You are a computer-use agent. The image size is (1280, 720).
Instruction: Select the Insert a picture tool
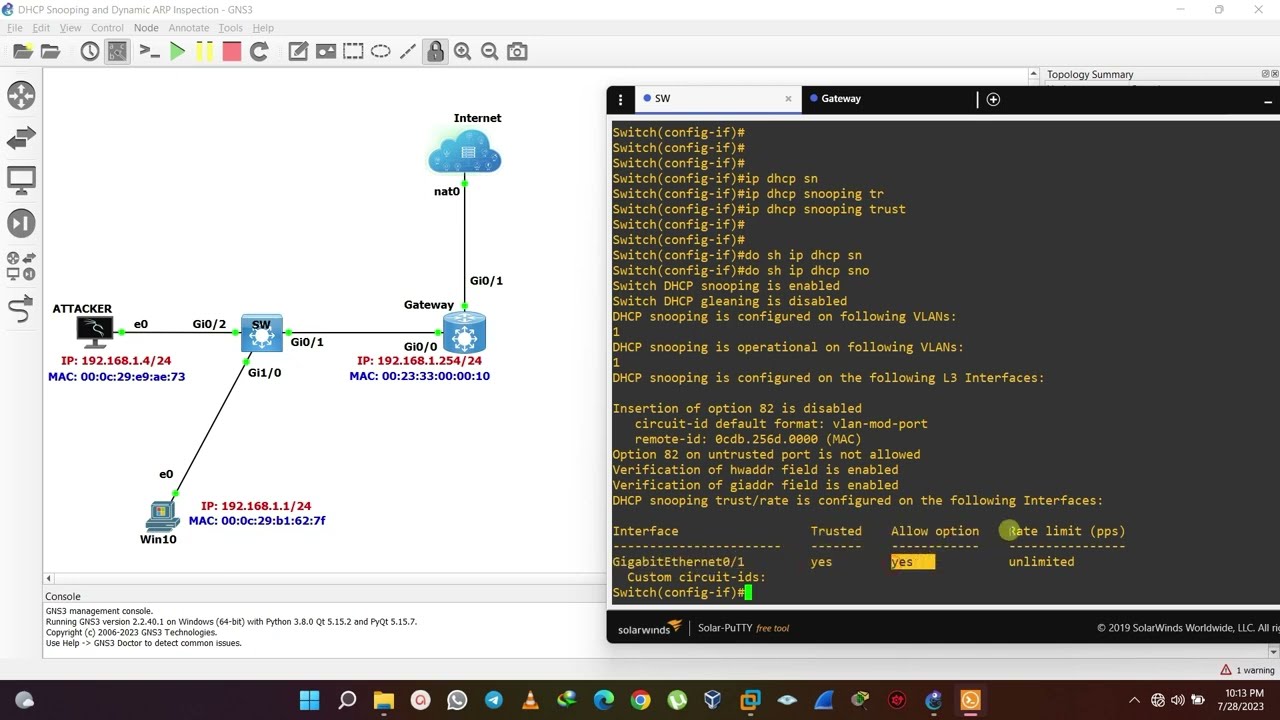325,51
